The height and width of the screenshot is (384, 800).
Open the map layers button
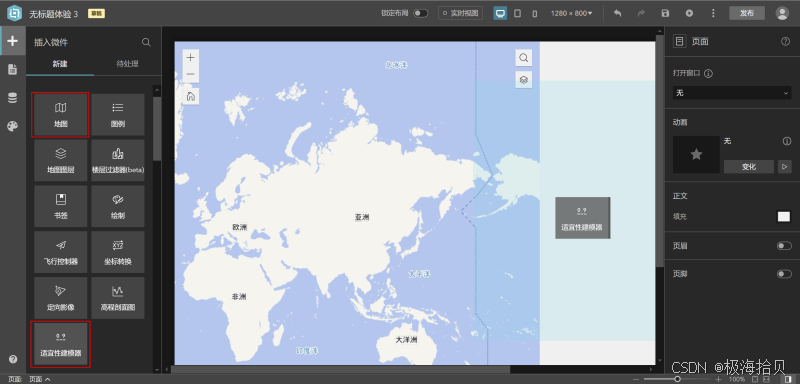[x=523, y=80]
